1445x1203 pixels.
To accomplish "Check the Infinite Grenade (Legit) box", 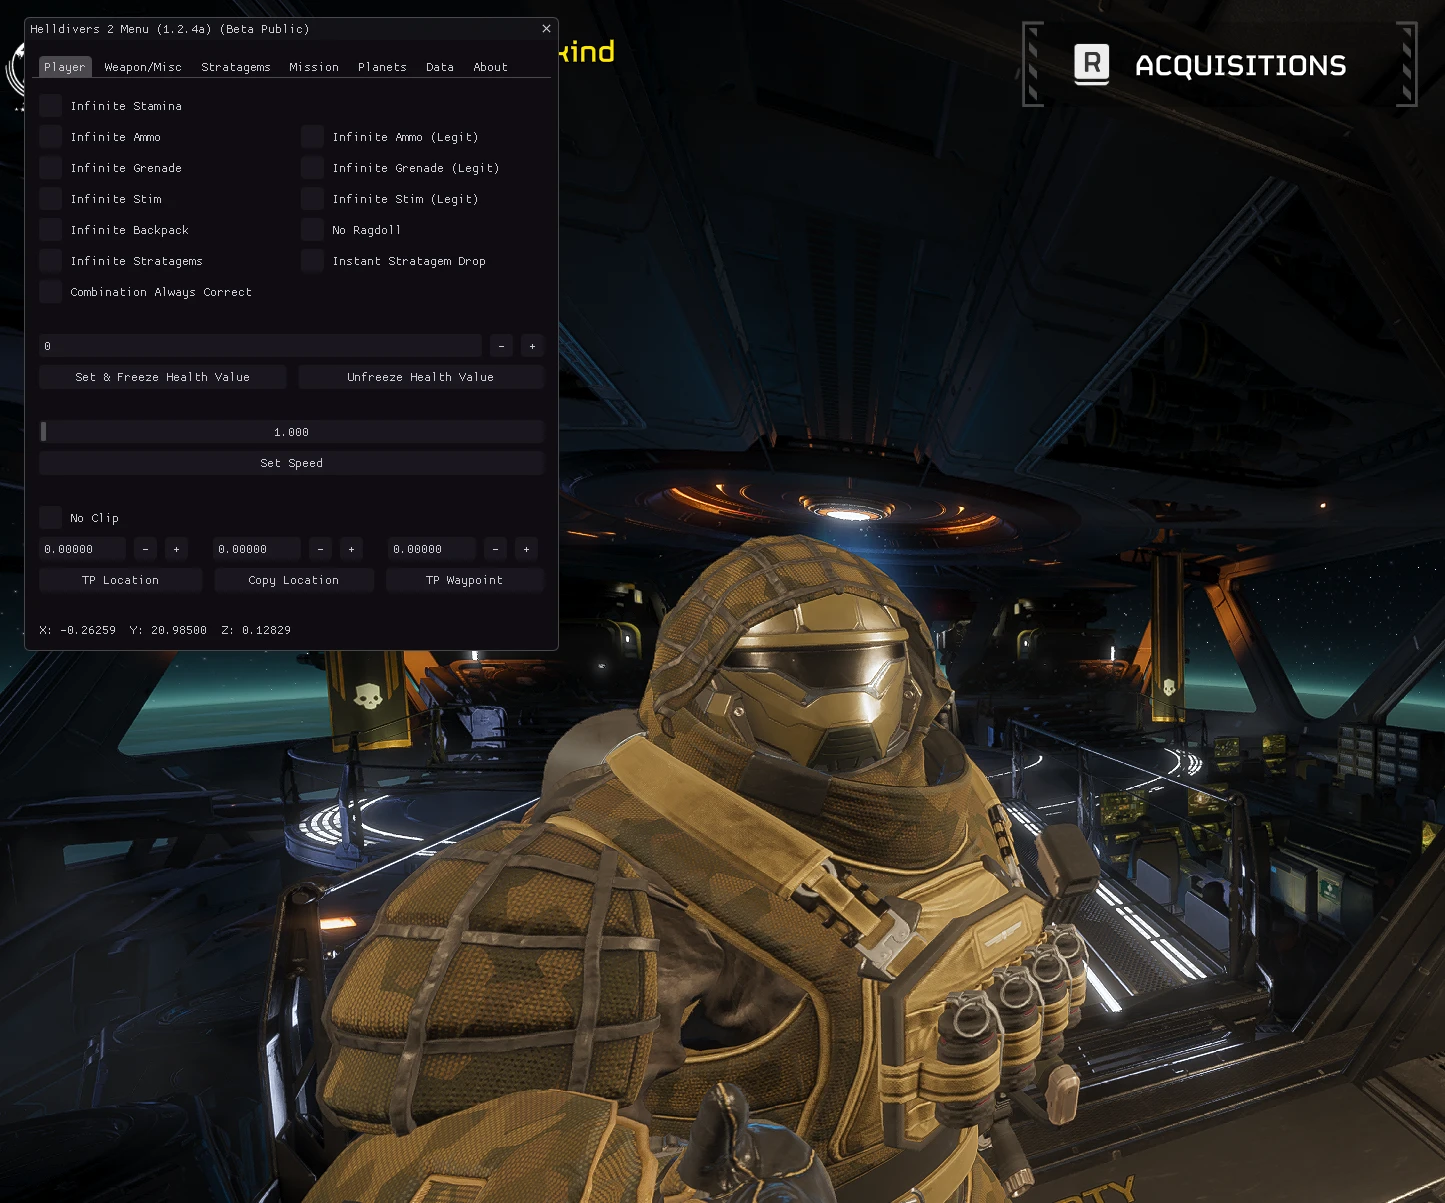I will [x=313, y=168].
